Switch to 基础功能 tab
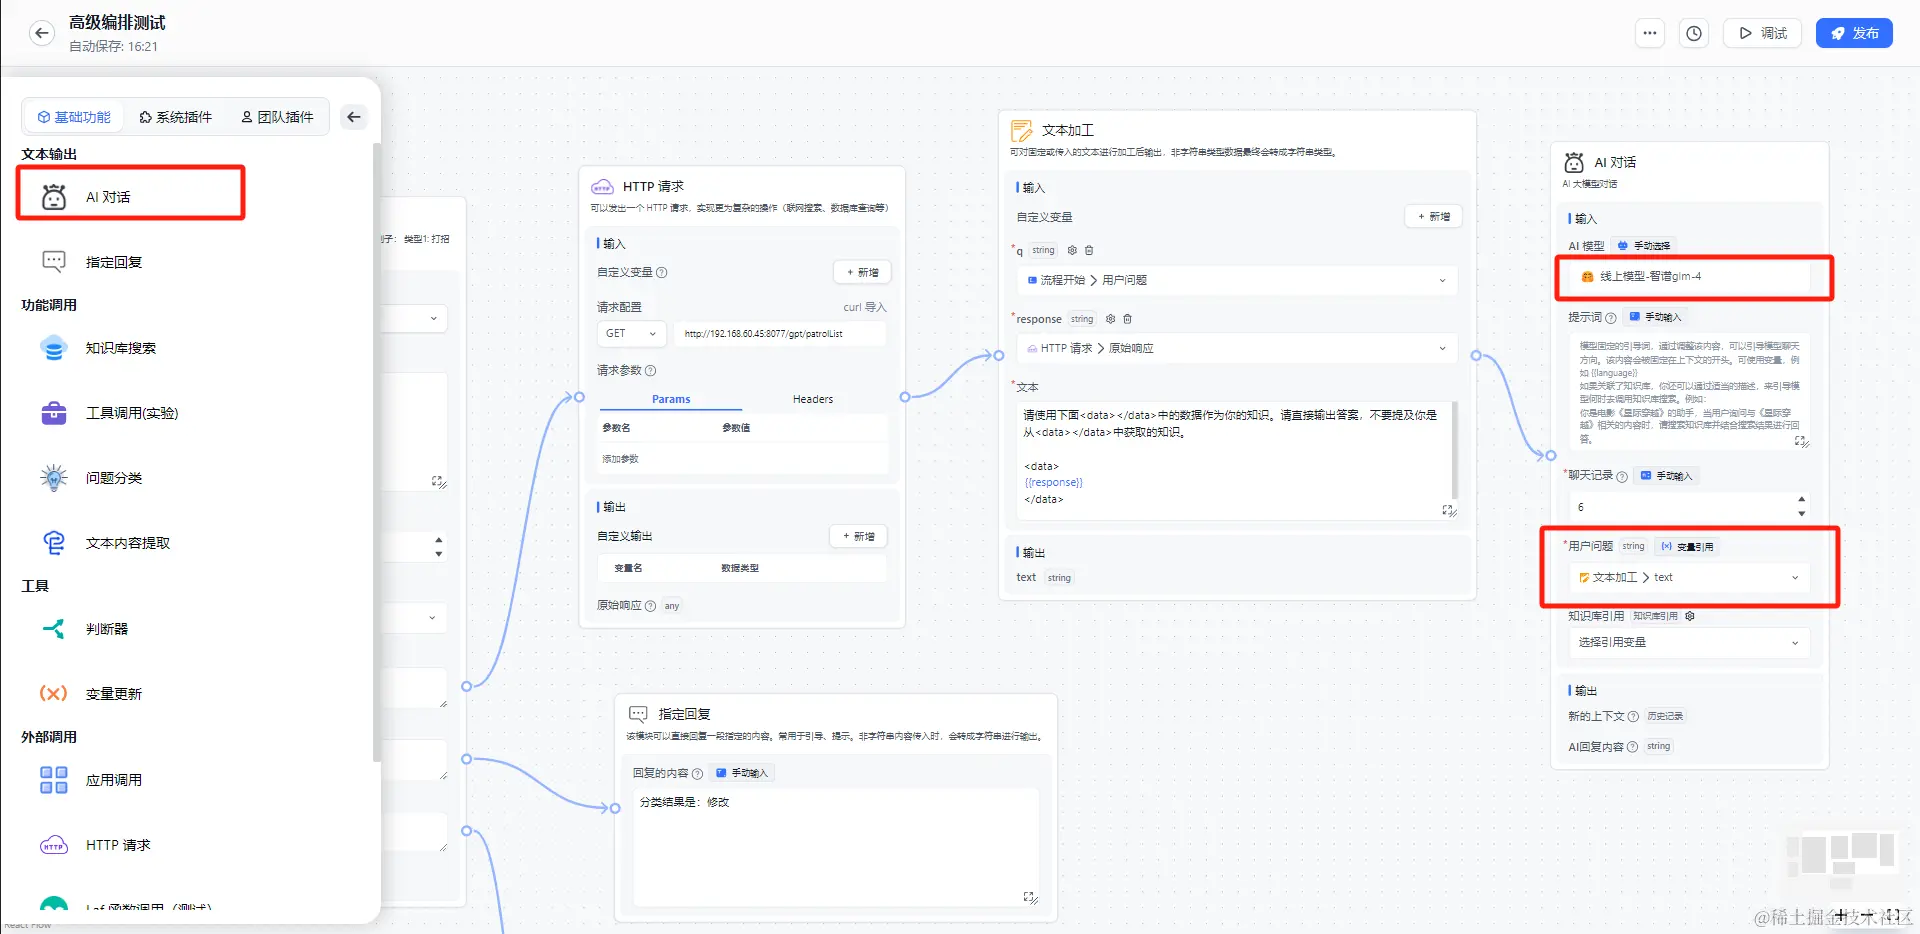This screenshot has width=1920, height=934. point(74,117)
